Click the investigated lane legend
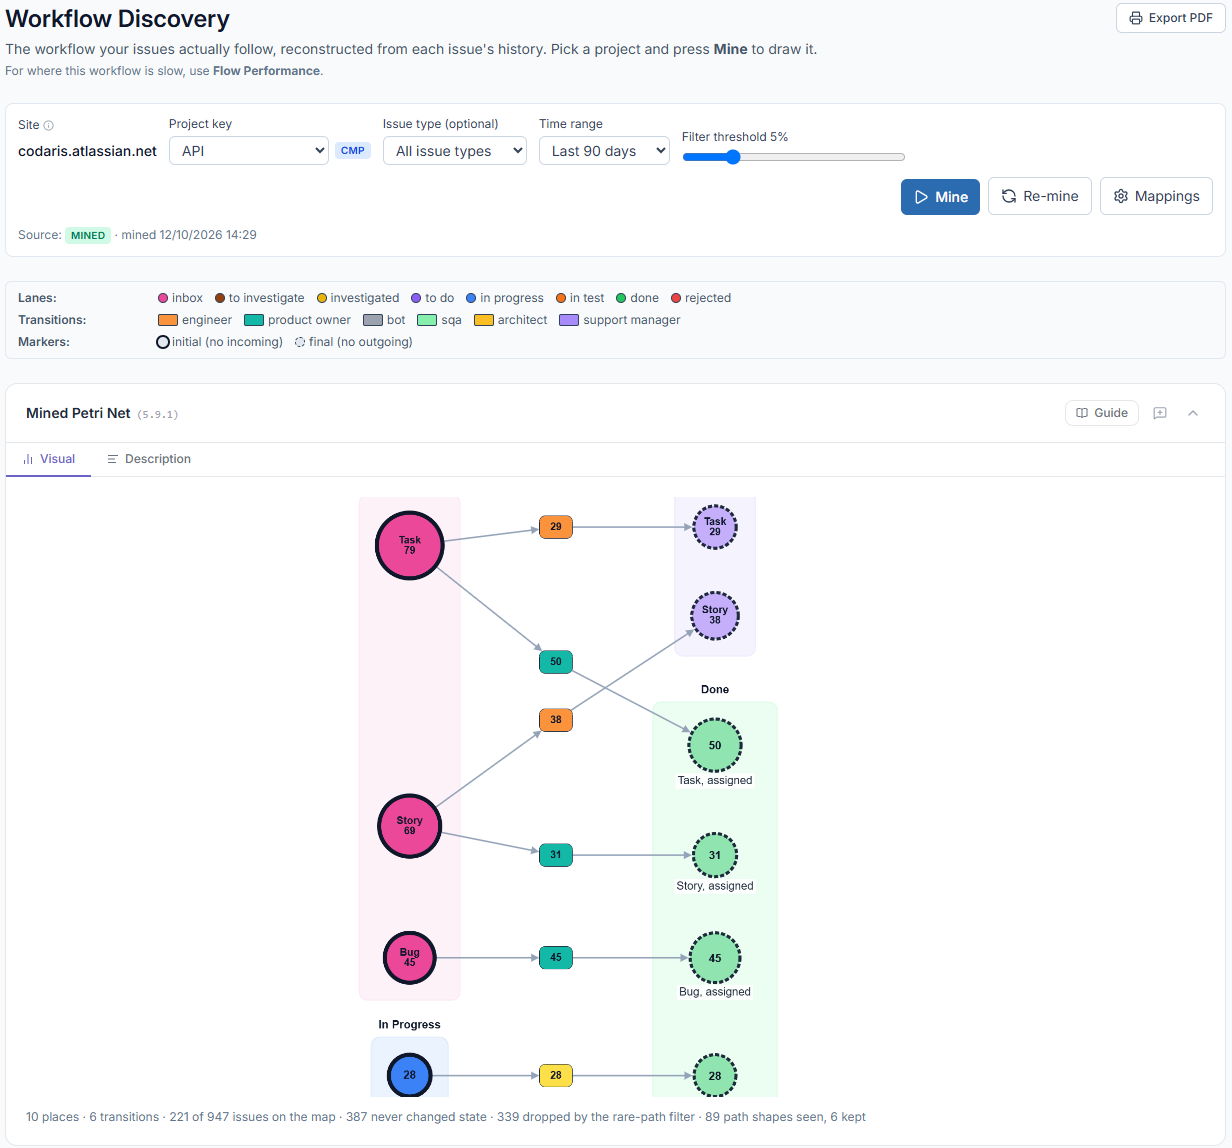Image resolution: width=1232 pixels, height=1148 pixels. pos(358,298)
